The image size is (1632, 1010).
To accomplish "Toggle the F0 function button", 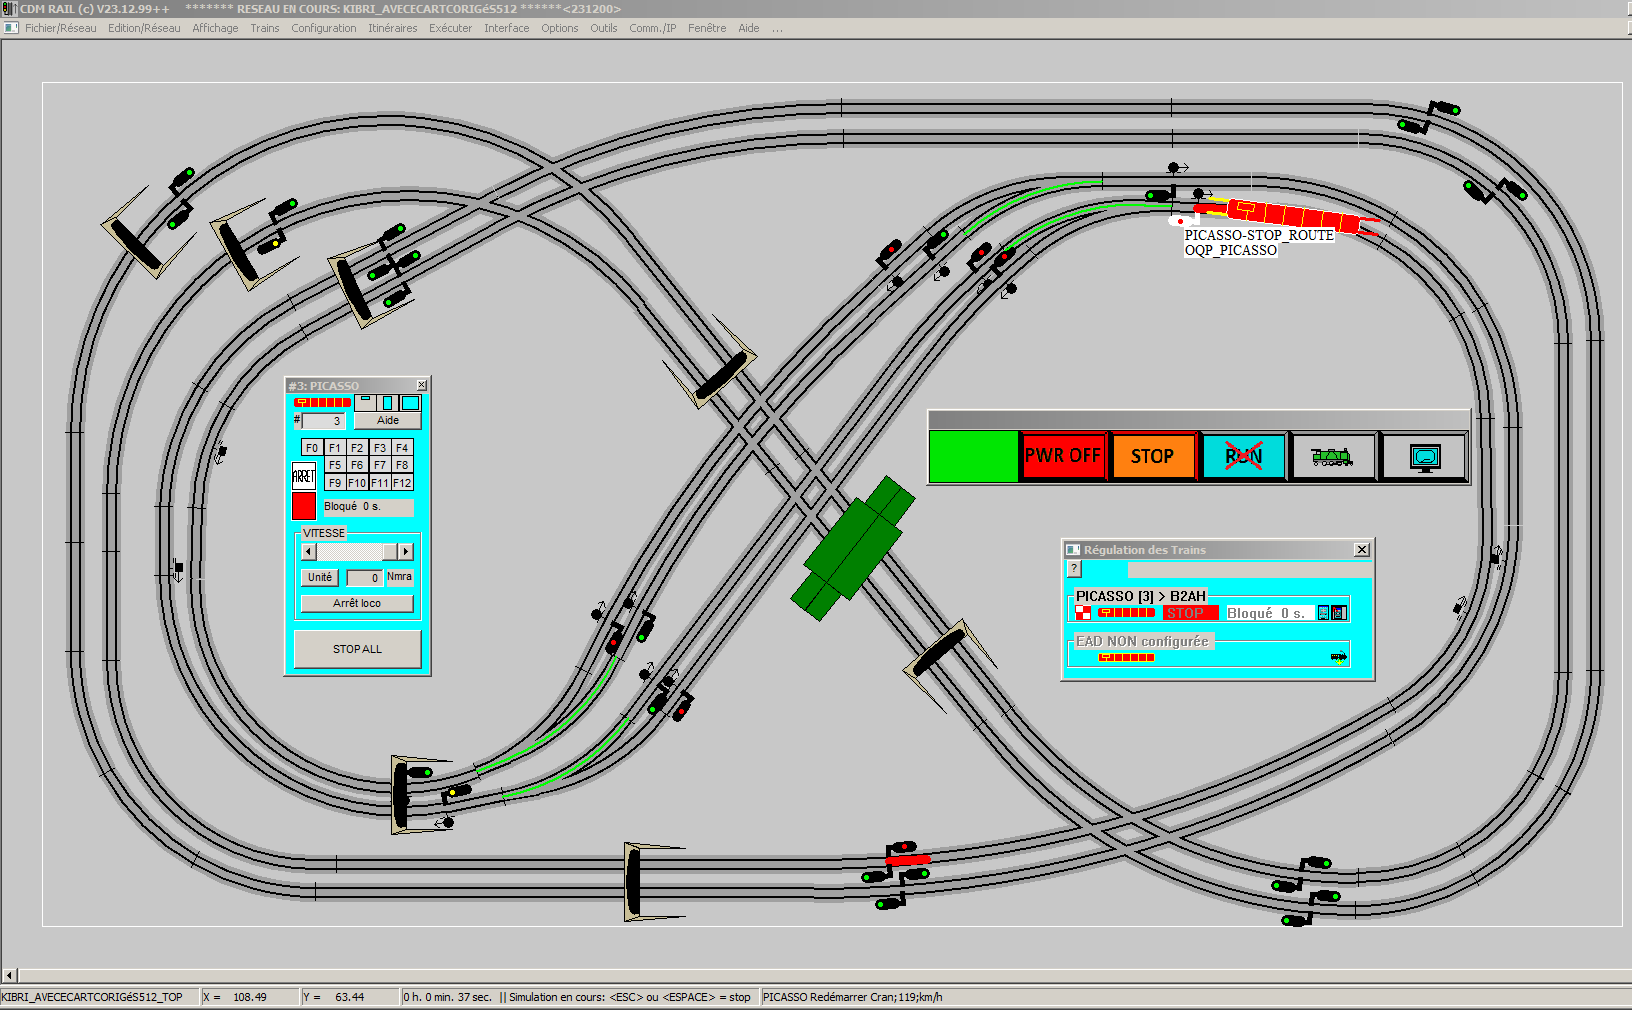I will click(312, 448).
